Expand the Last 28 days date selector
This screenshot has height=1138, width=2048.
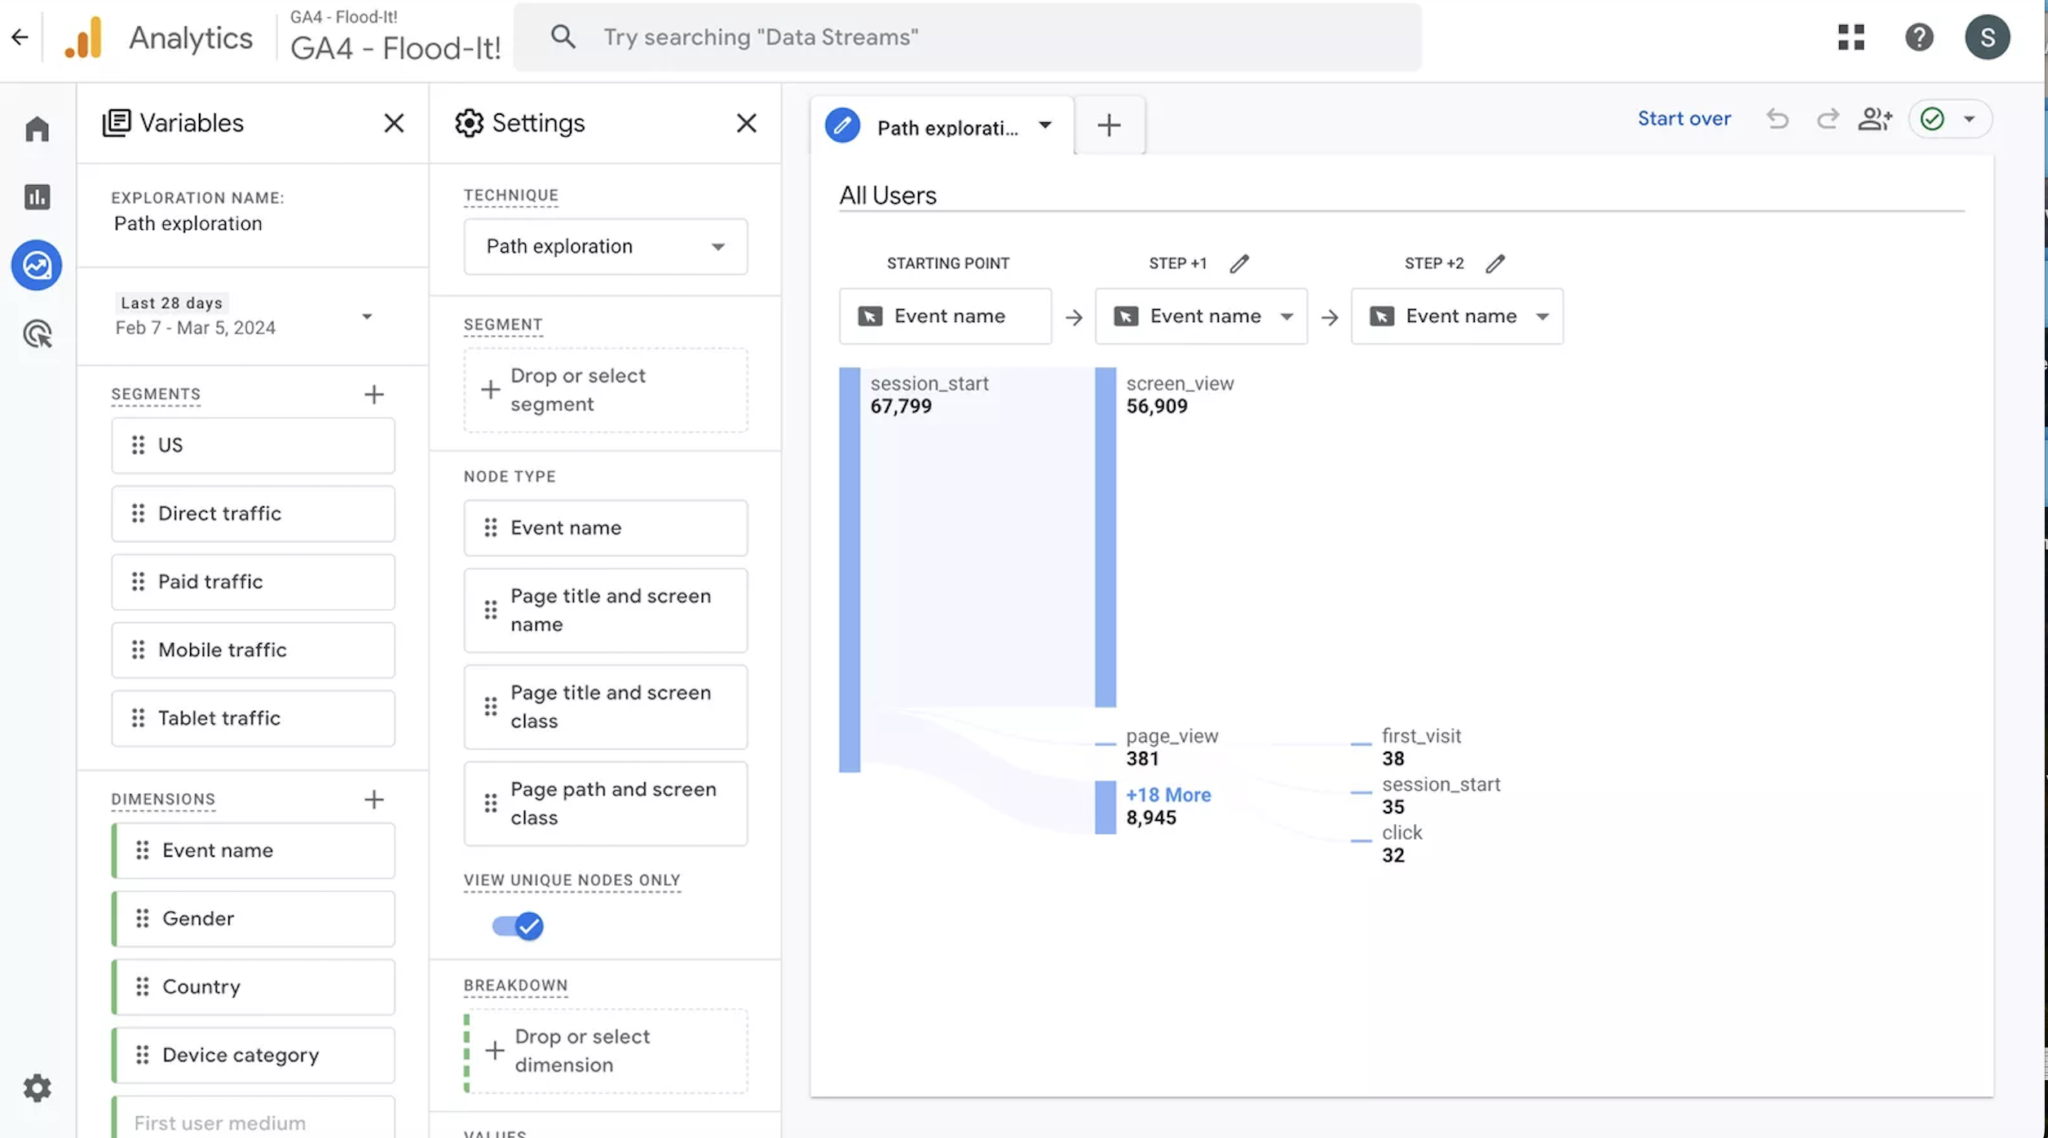tap(368, 315)
